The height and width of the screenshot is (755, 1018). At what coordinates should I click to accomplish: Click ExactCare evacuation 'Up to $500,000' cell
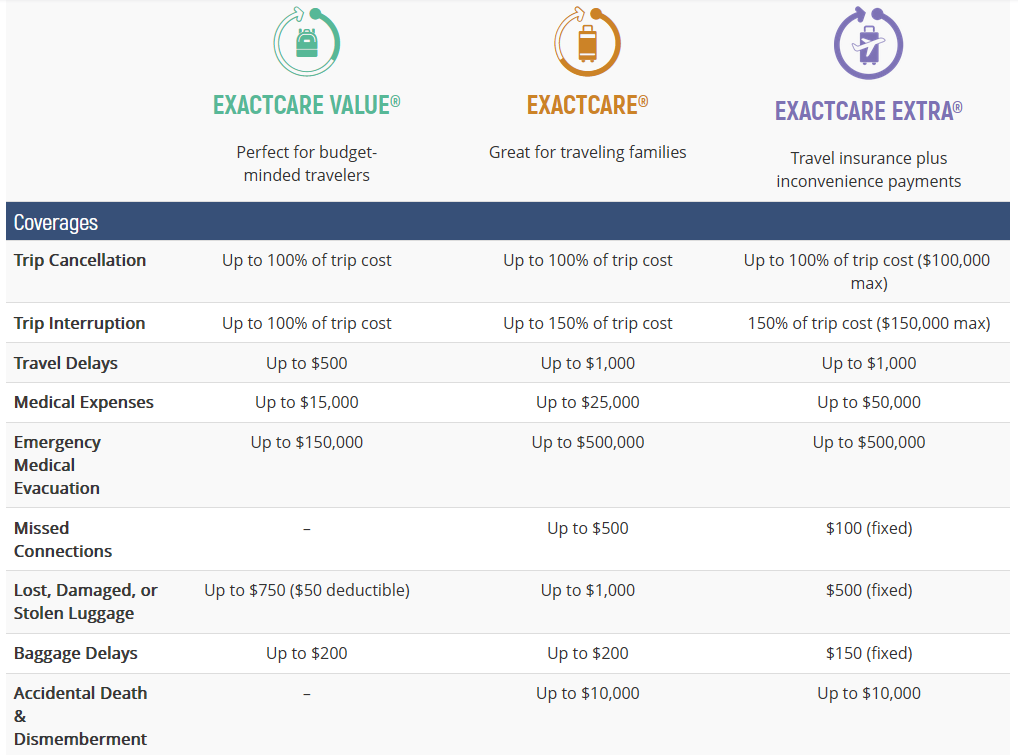588,443
